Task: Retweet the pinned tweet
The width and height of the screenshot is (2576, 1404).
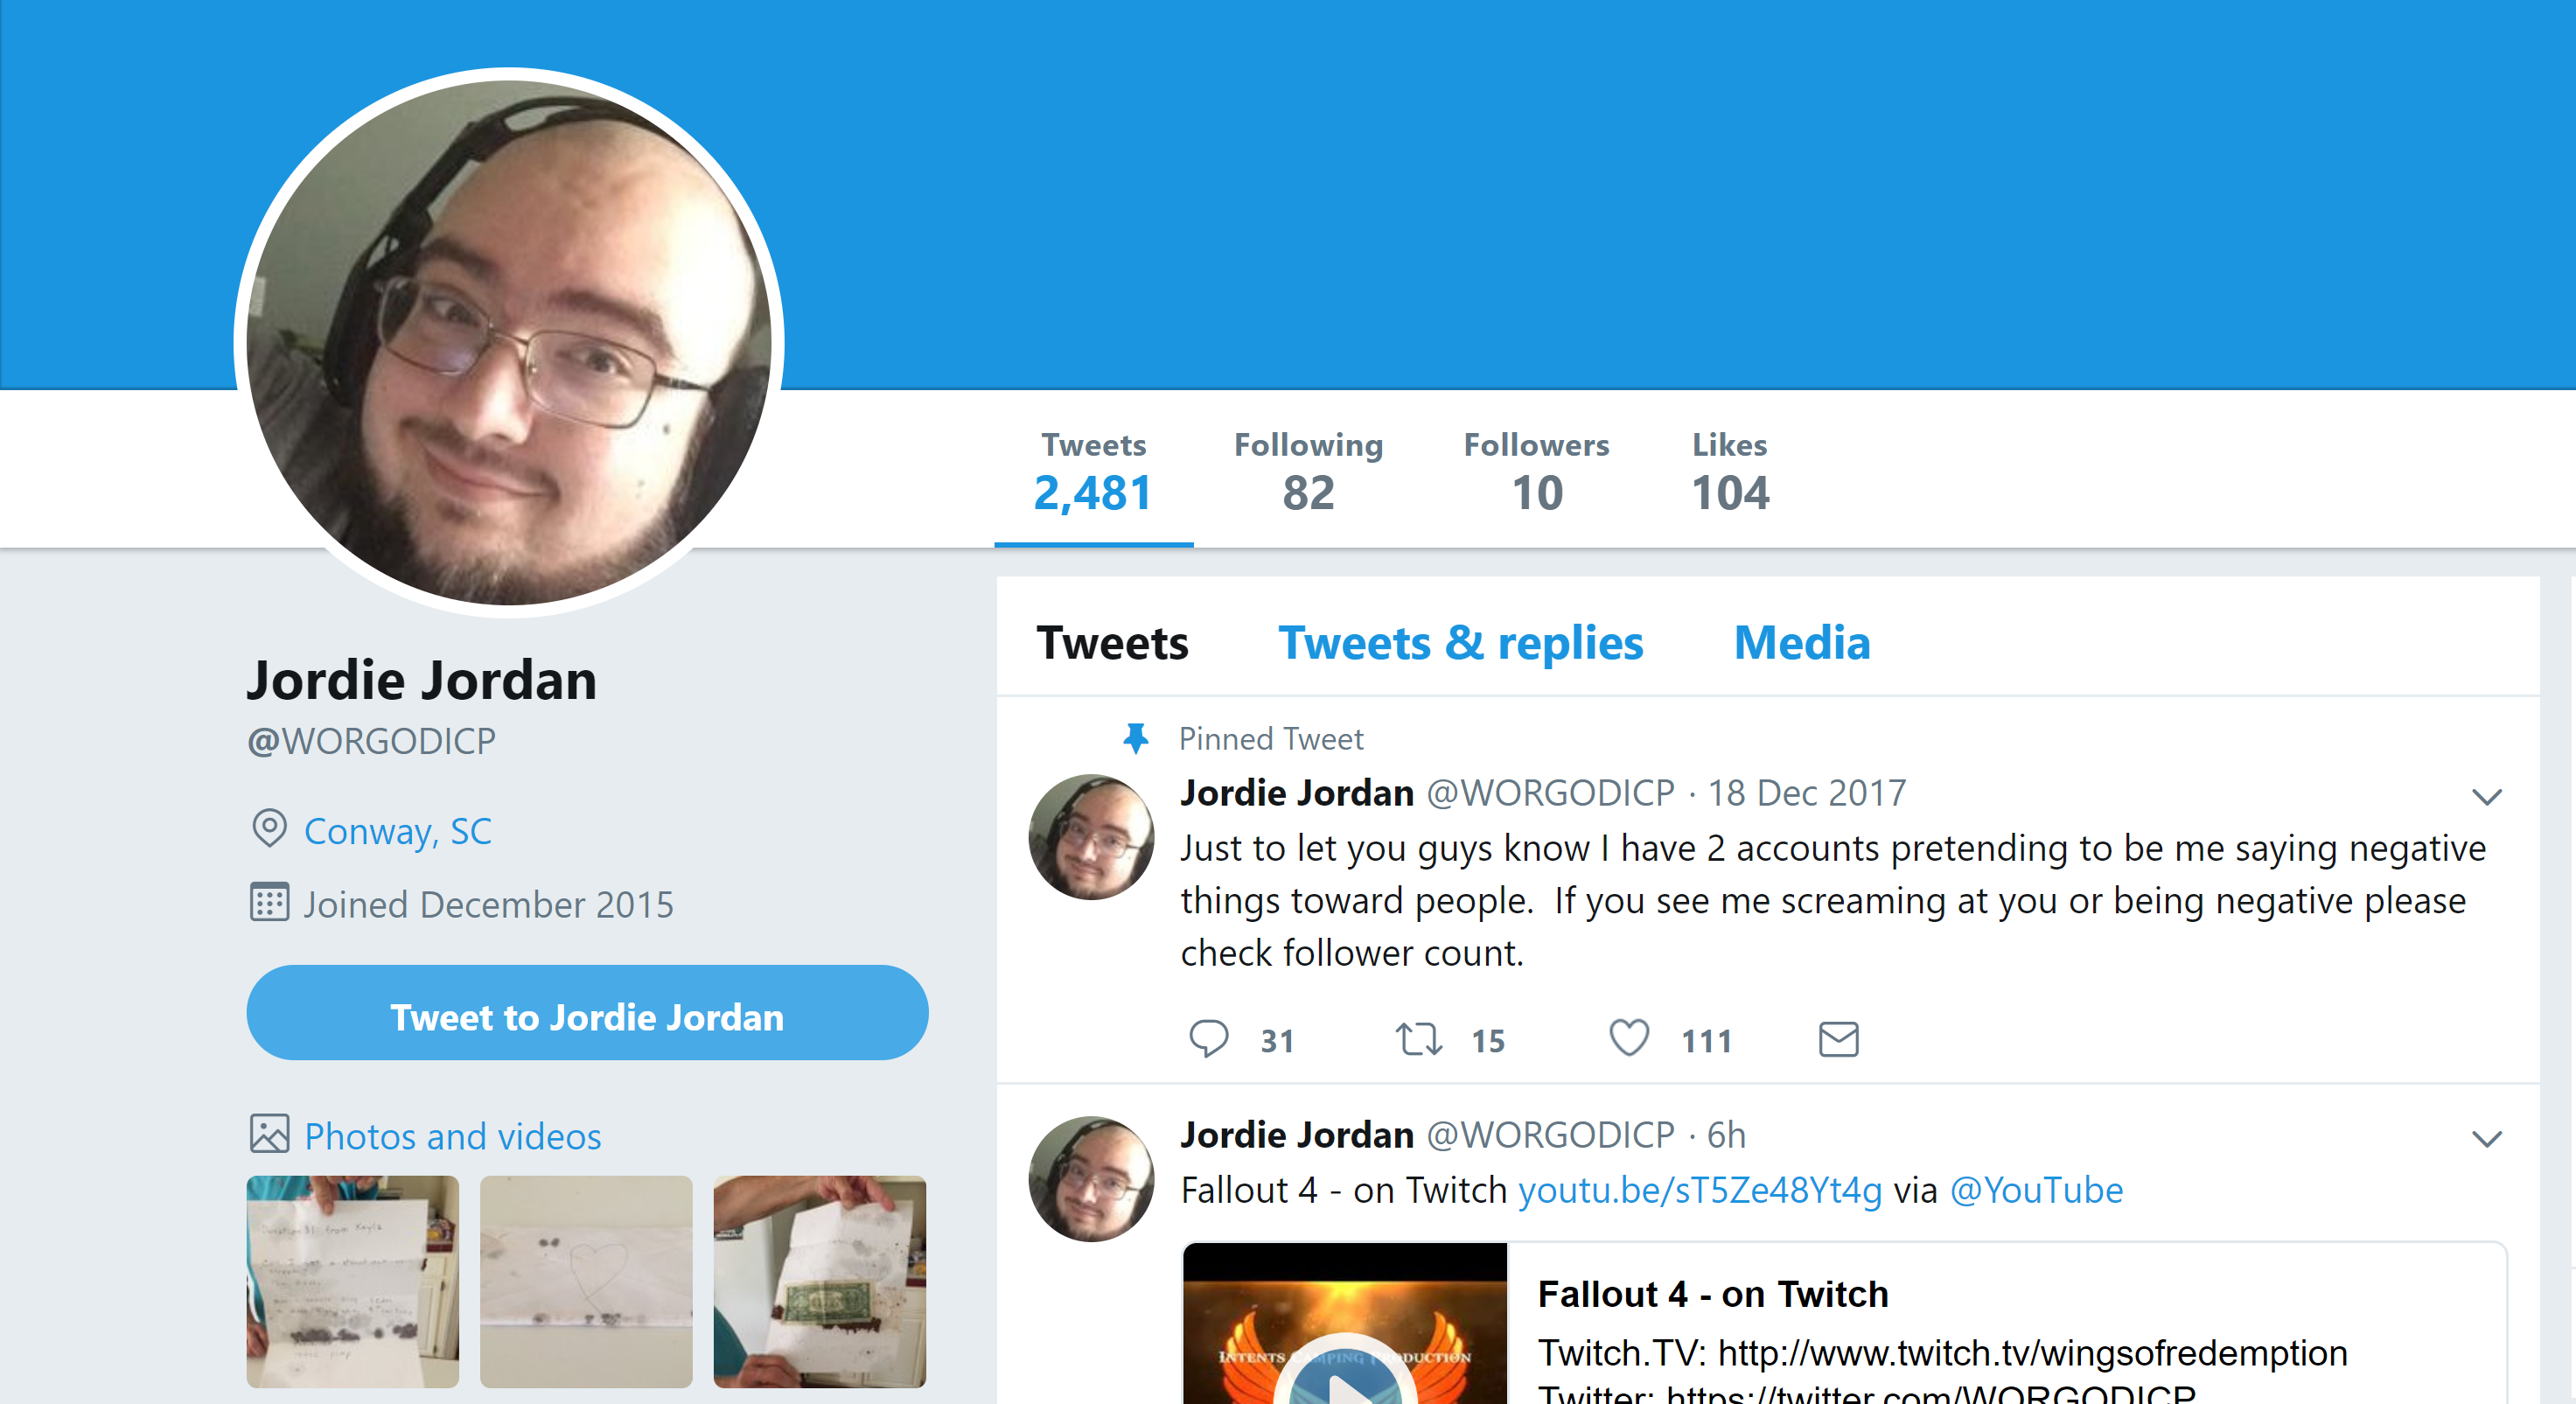Action: click(1419, 1039)
